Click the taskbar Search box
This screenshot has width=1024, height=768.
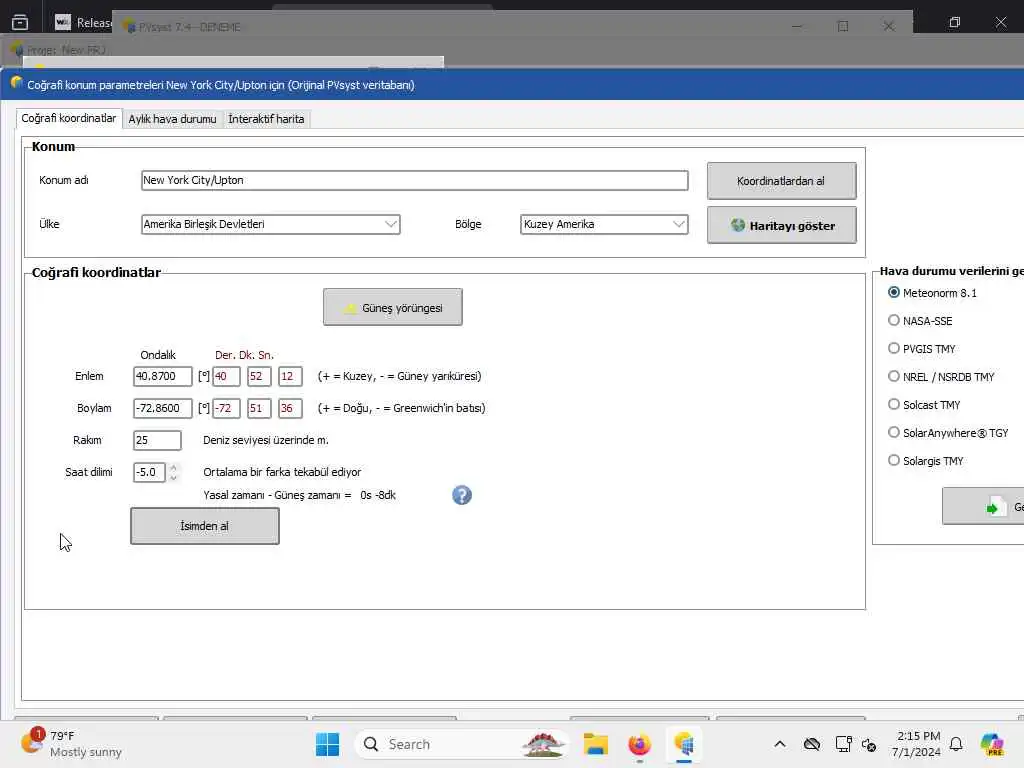(x=461, y=744)
